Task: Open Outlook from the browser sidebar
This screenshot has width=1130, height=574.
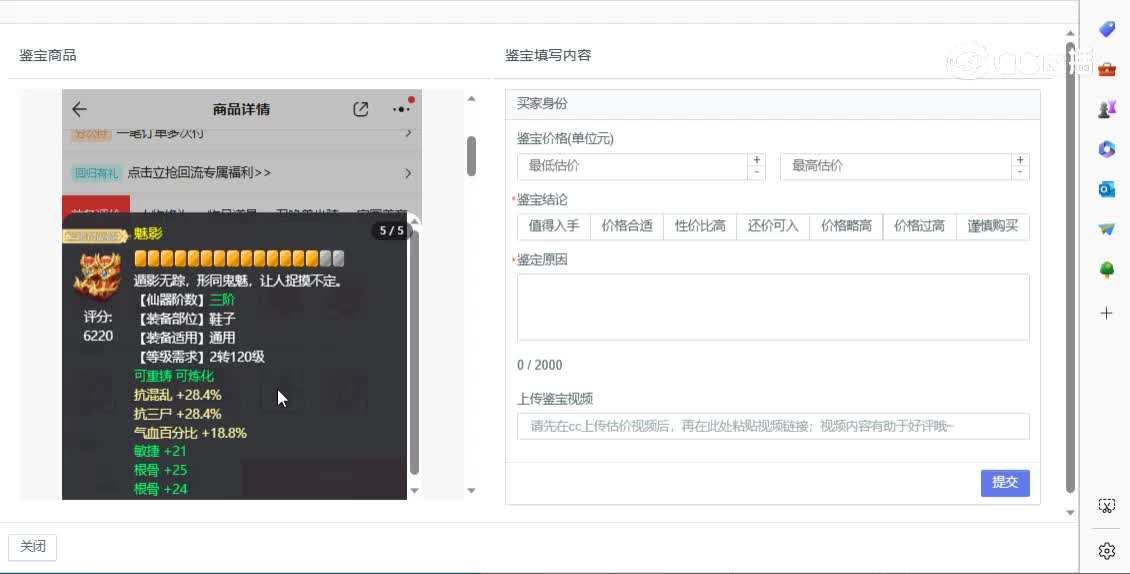Action: coord(1107,189)
